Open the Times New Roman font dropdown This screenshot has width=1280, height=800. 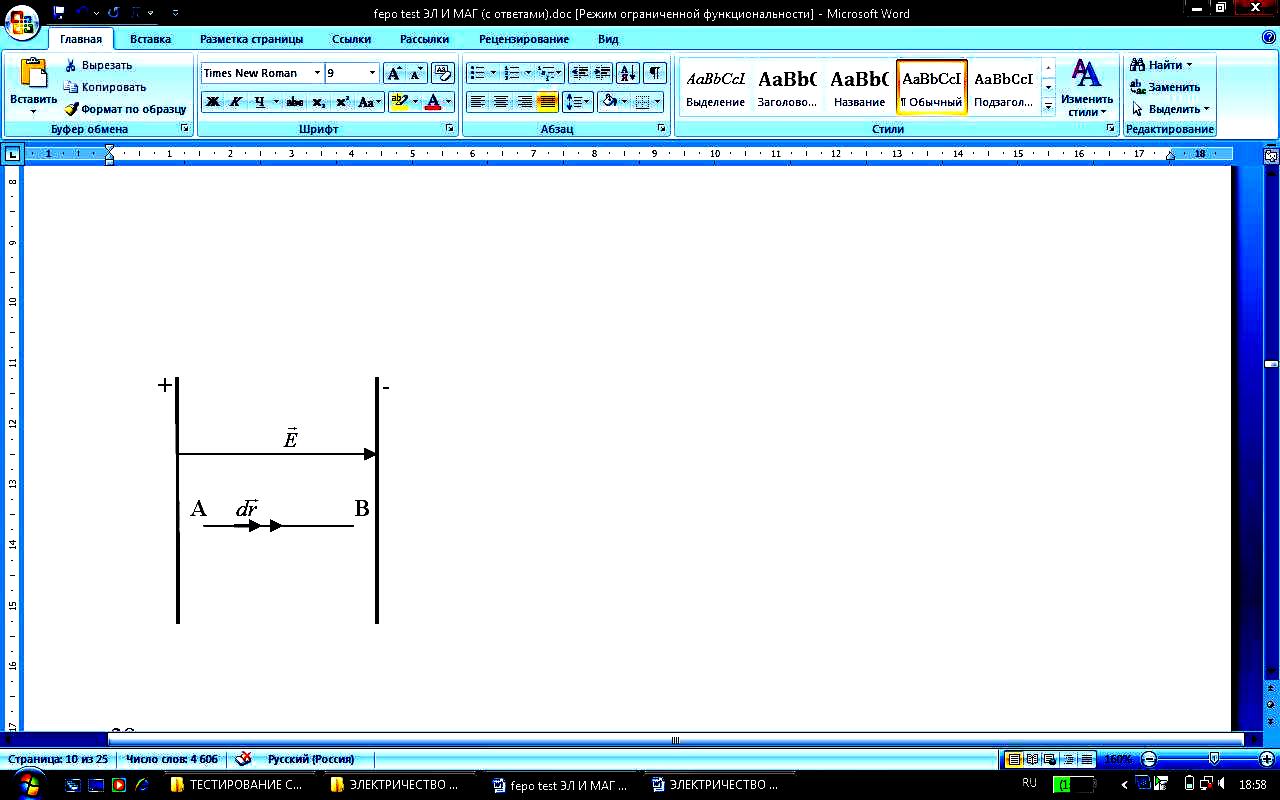[x=317, y=73]
